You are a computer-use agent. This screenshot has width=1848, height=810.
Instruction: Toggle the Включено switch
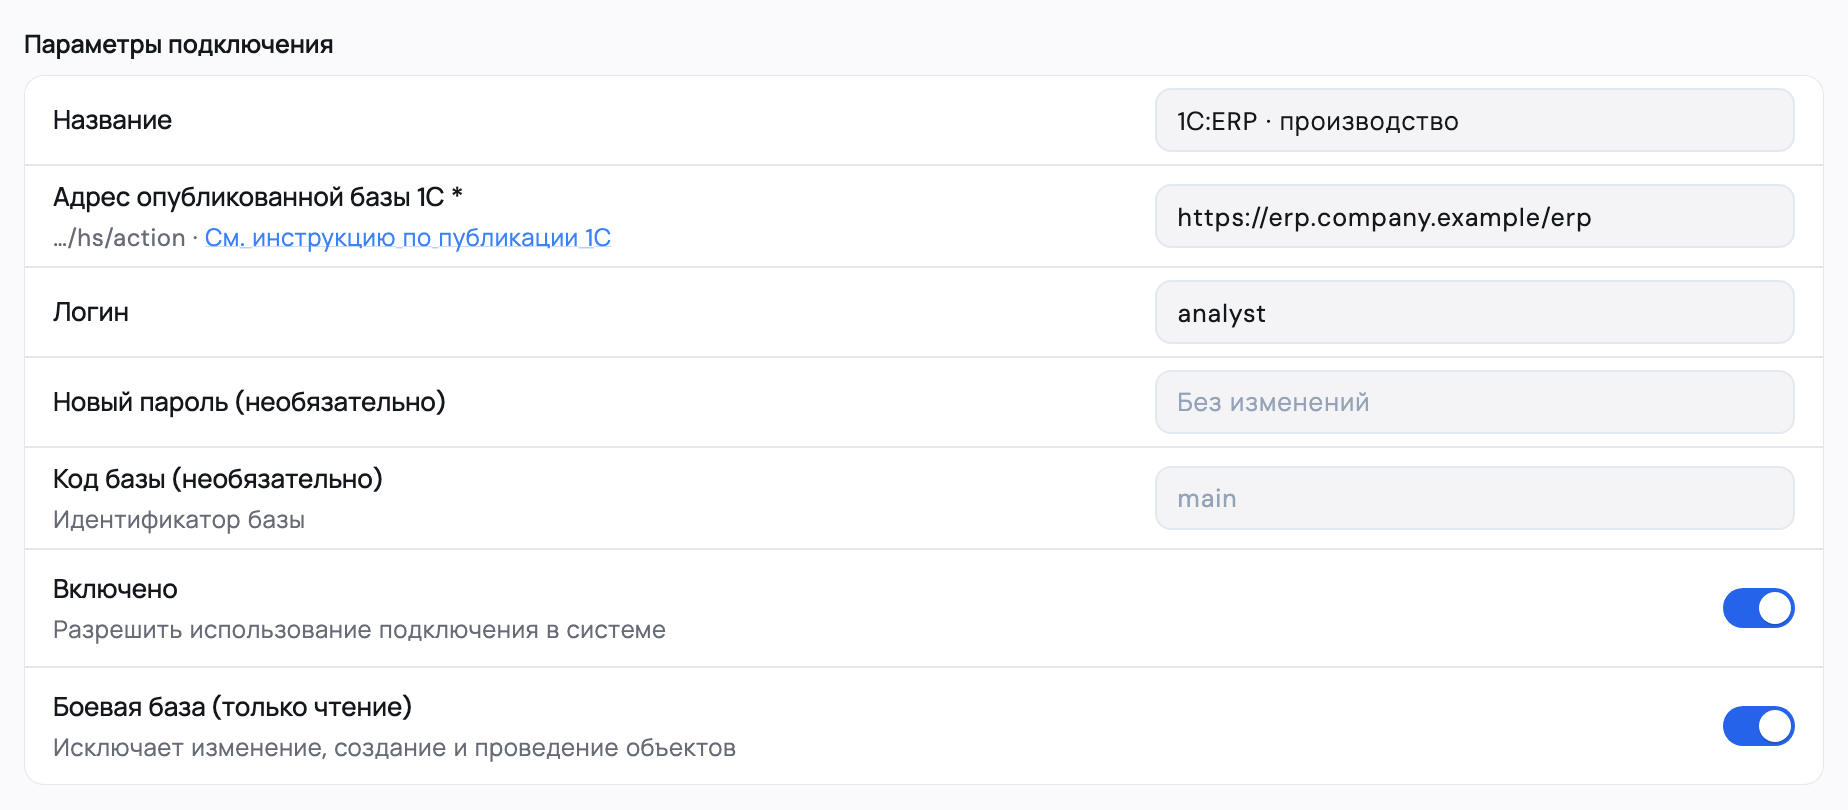coord(1758,608)
